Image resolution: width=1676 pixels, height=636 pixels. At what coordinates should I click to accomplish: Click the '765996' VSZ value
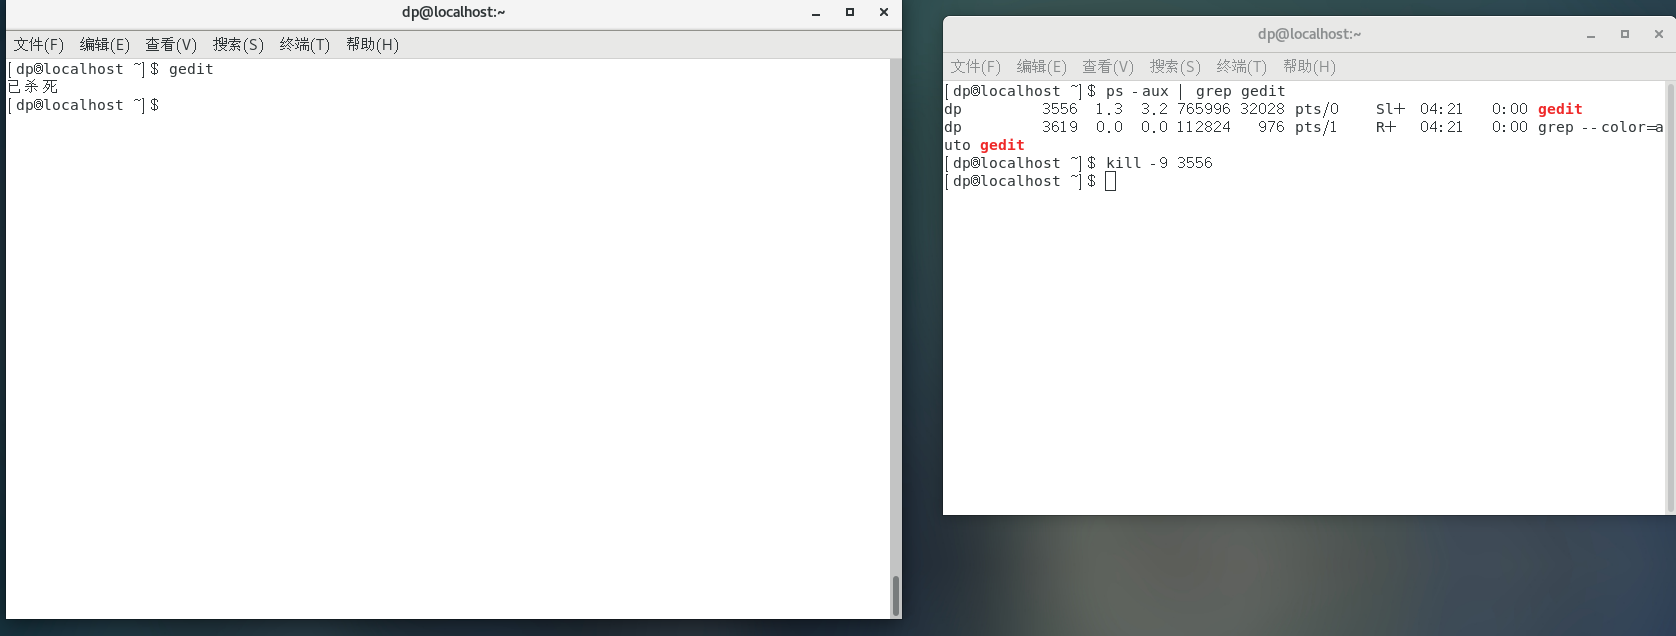[x=1204, y=109]
